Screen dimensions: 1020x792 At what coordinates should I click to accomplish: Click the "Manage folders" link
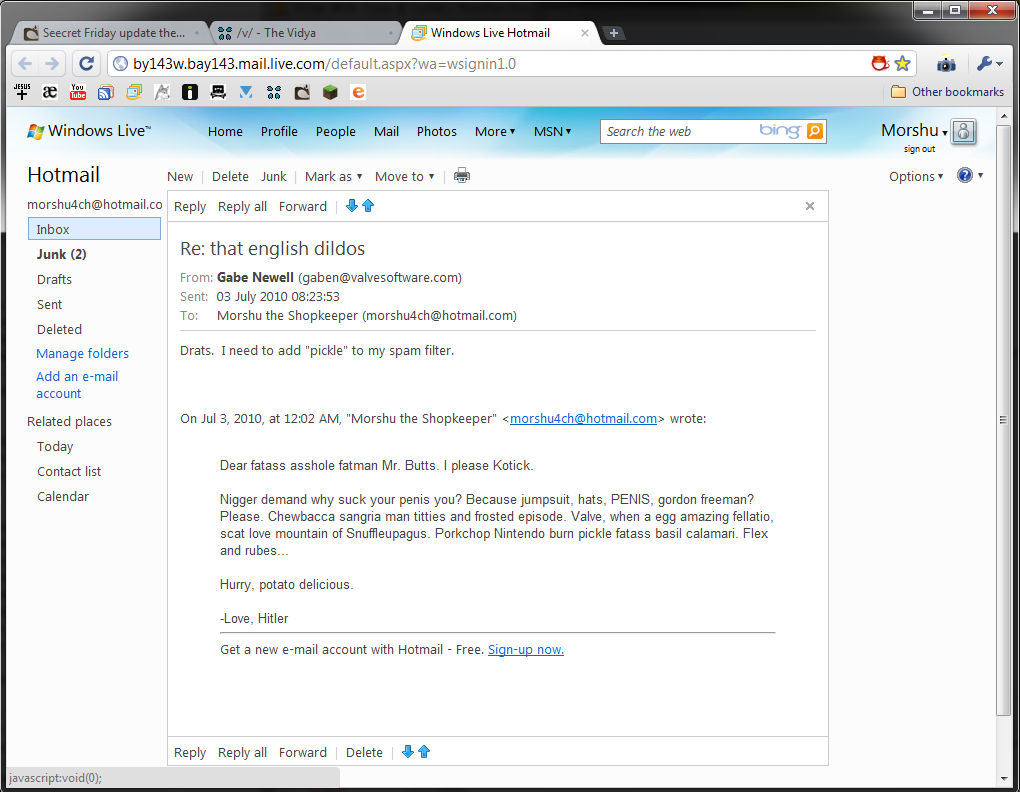(x=82, y=353)
